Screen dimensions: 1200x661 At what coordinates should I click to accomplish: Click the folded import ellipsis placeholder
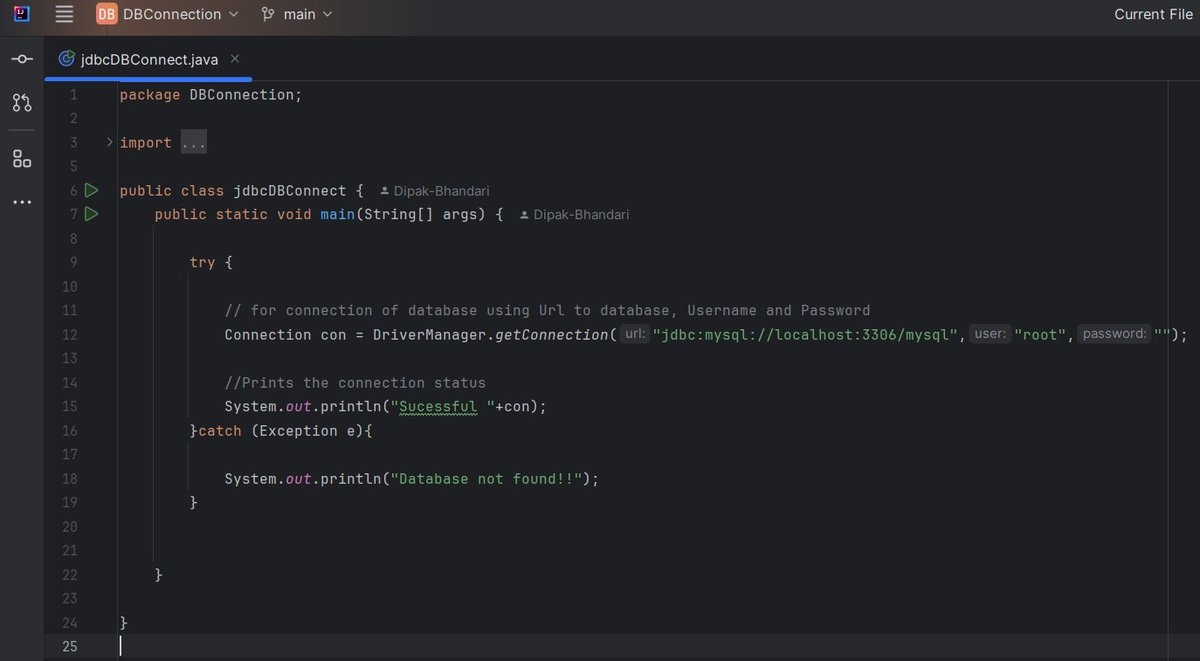point(193,143)
